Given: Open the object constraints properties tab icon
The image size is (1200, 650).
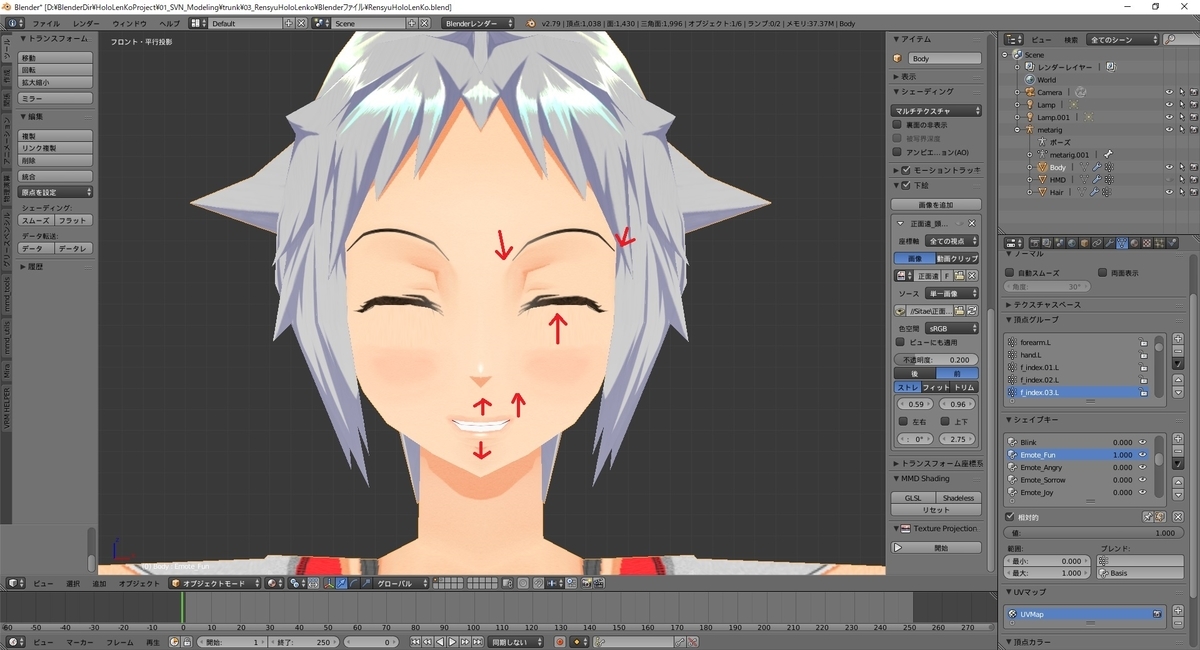Looking at the screenshot, I should 1095,243.
